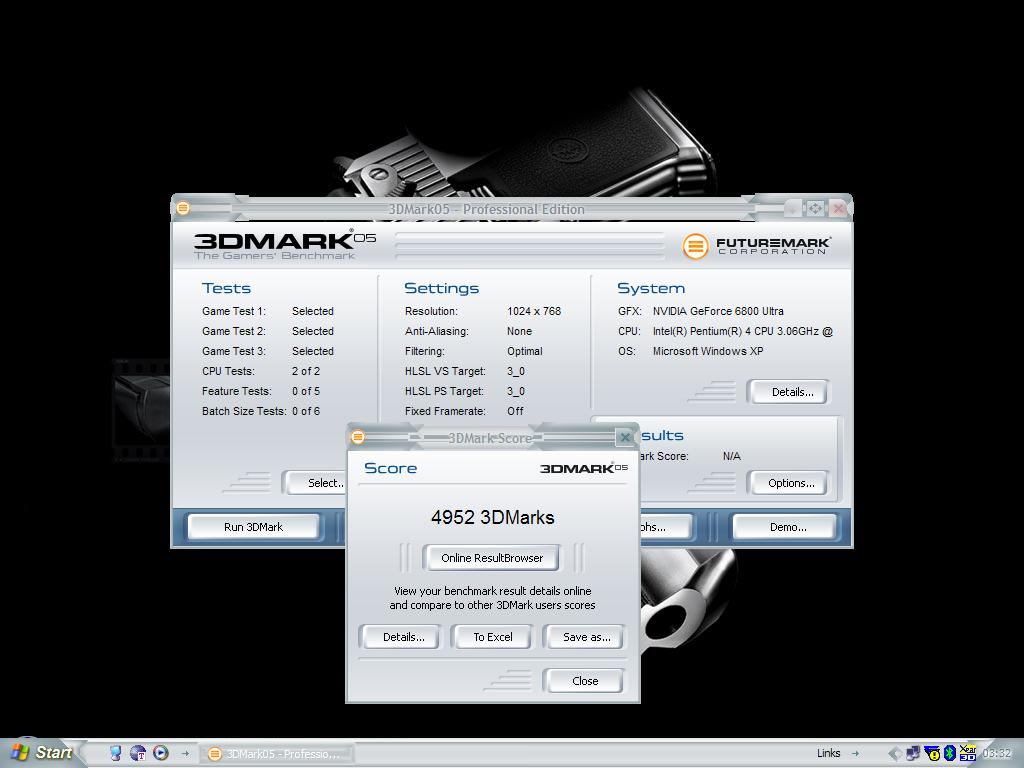This screenshot has height=768, width=1024.
Task: Export the score To Excel
Action: coord(492,637)
